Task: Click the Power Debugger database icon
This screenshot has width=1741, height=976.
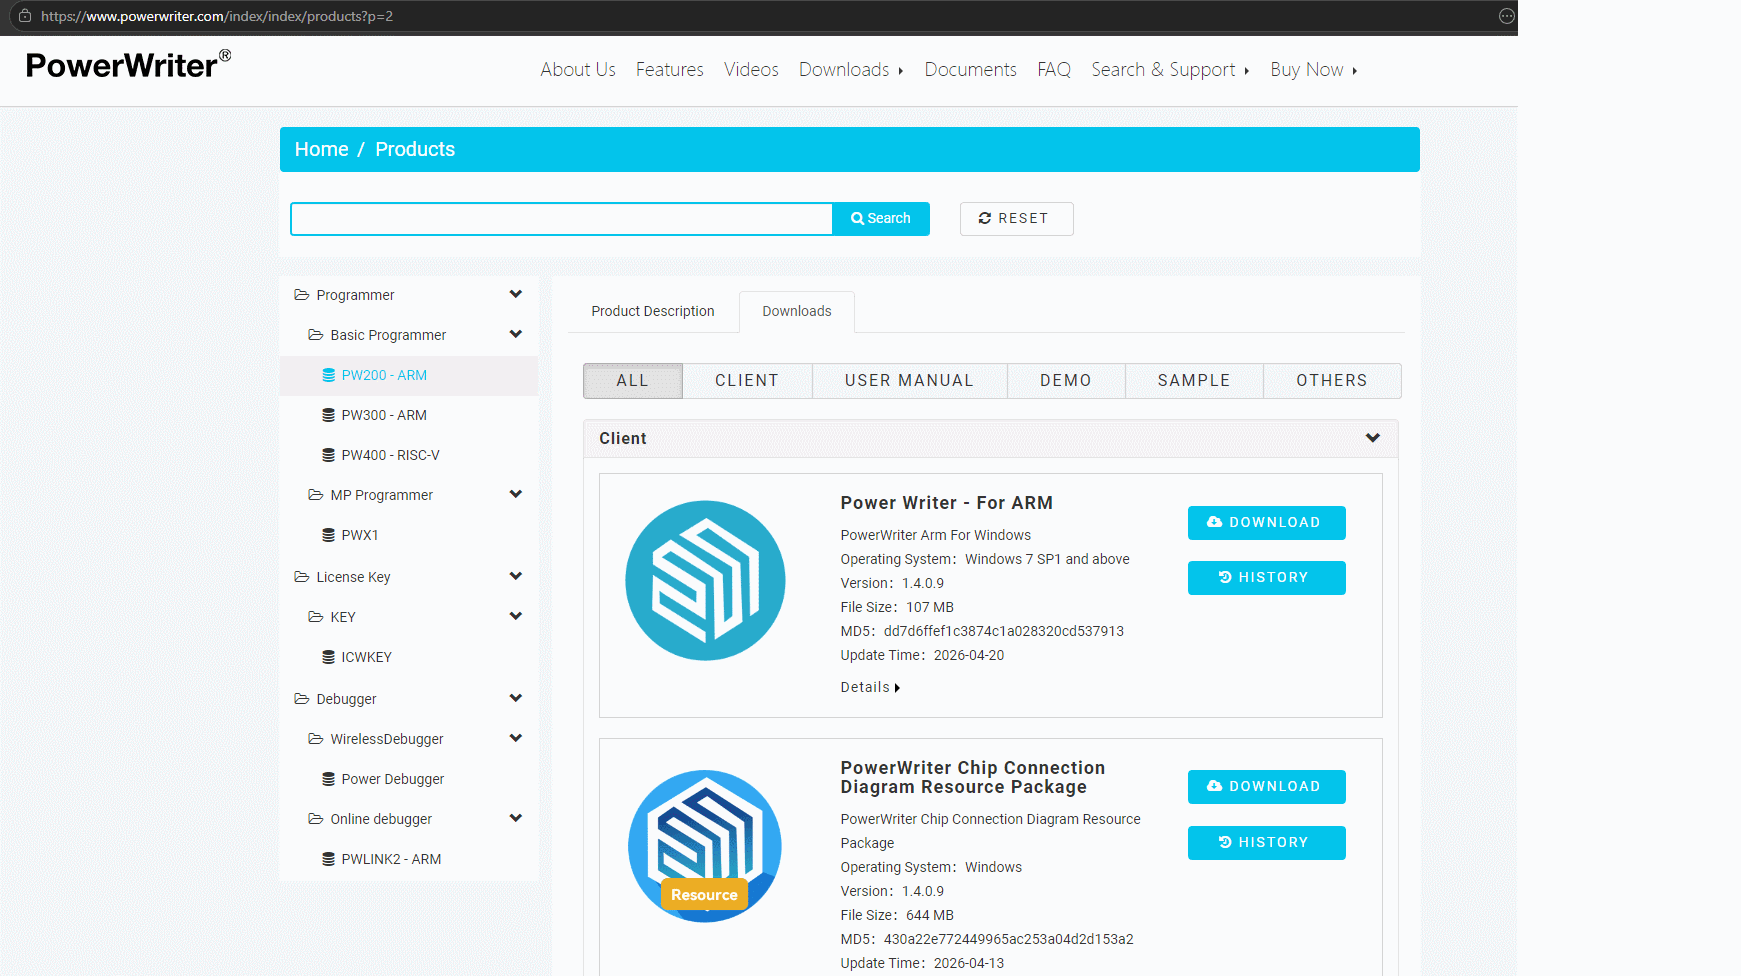Action: click(x=328, y=779)
